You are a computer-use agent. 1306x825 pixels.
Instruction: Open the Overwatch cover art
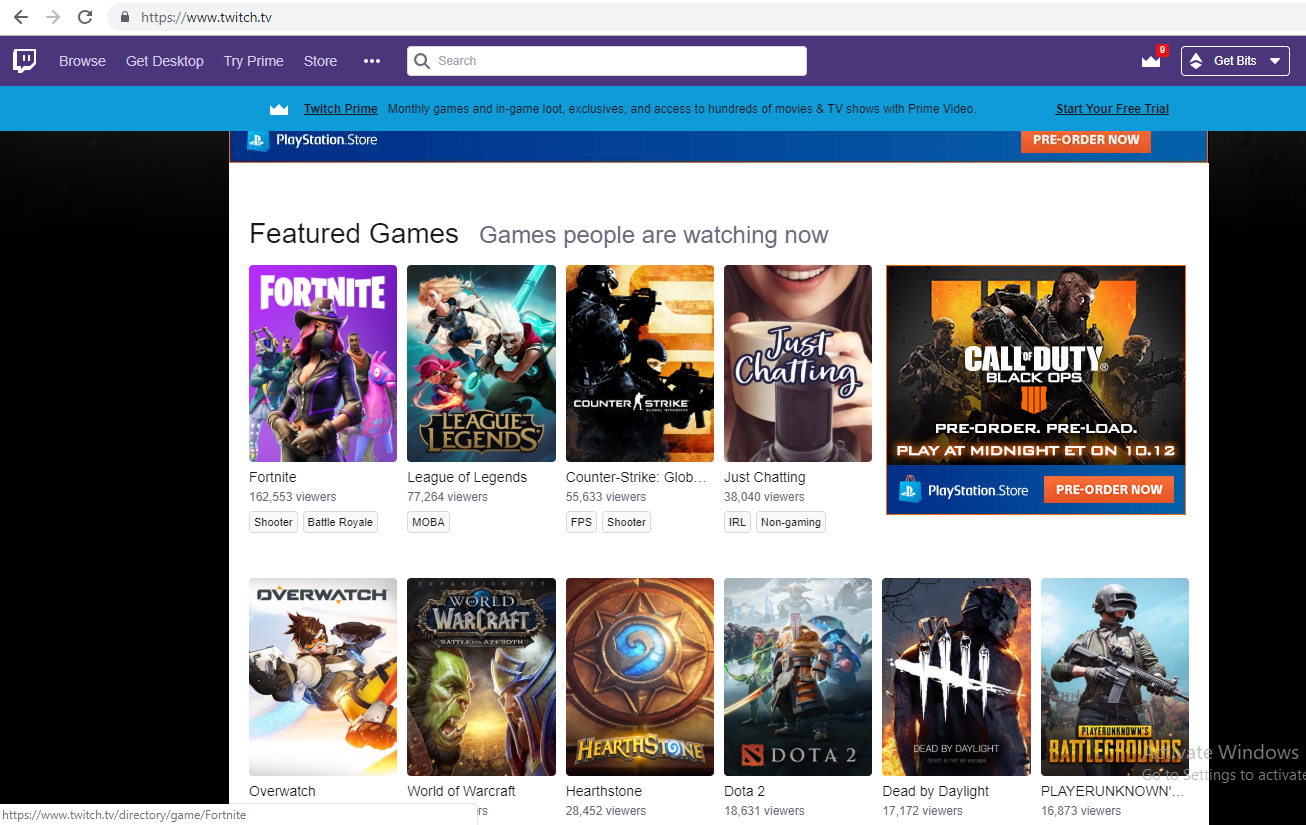click(x=323, y=677)
